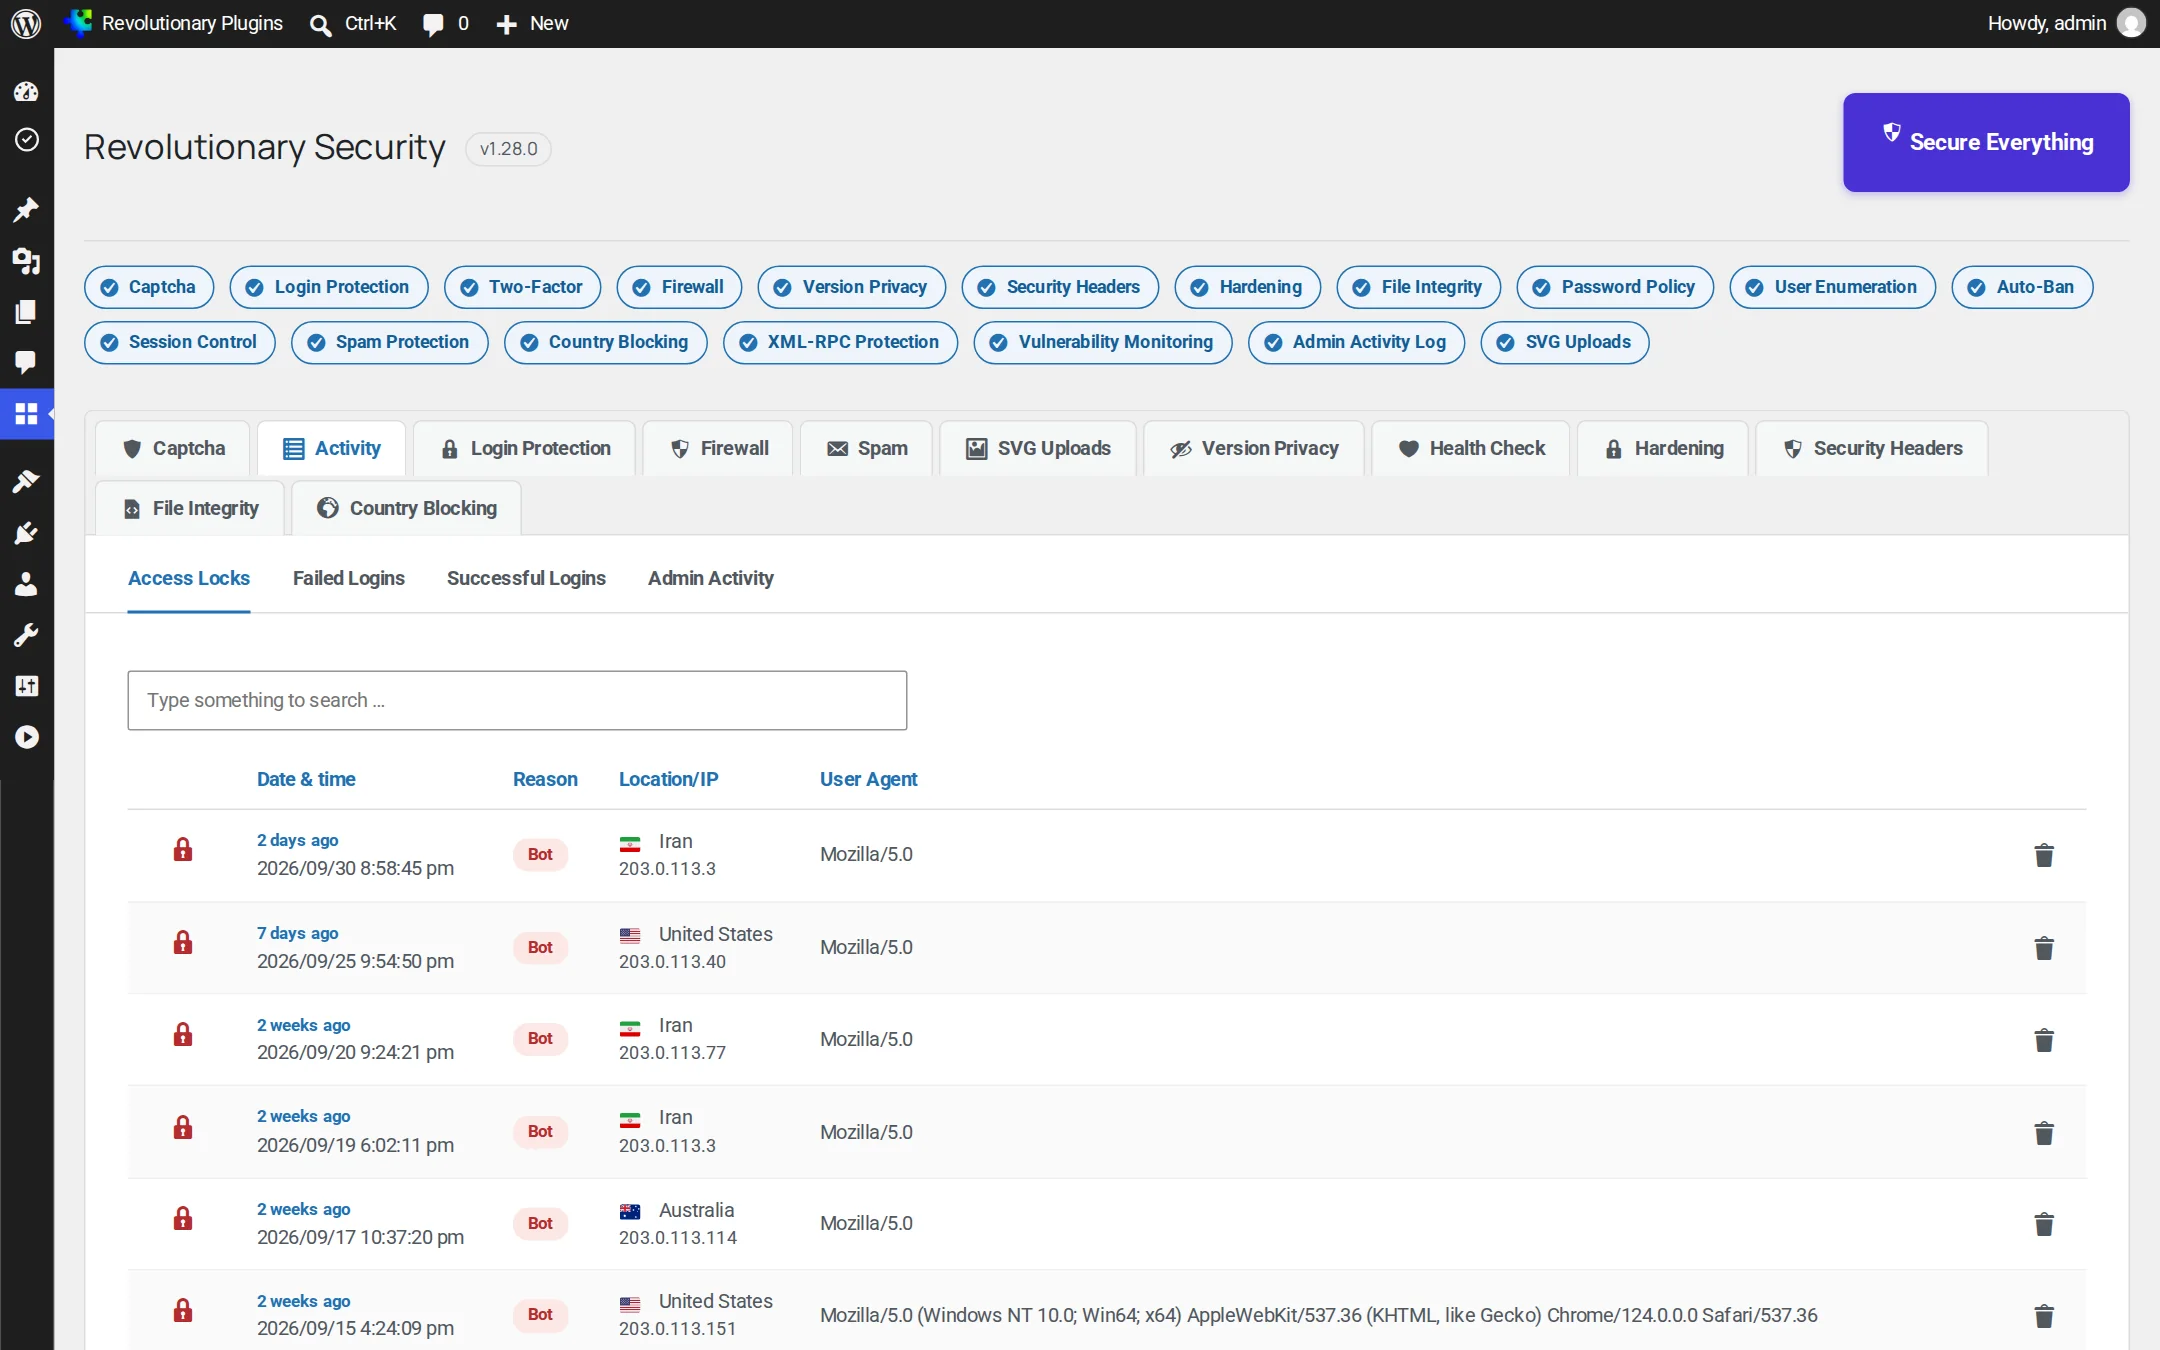Open the Comments sidebar icon
This screenshot has width=2160, height=1350.
pos(26,362)
